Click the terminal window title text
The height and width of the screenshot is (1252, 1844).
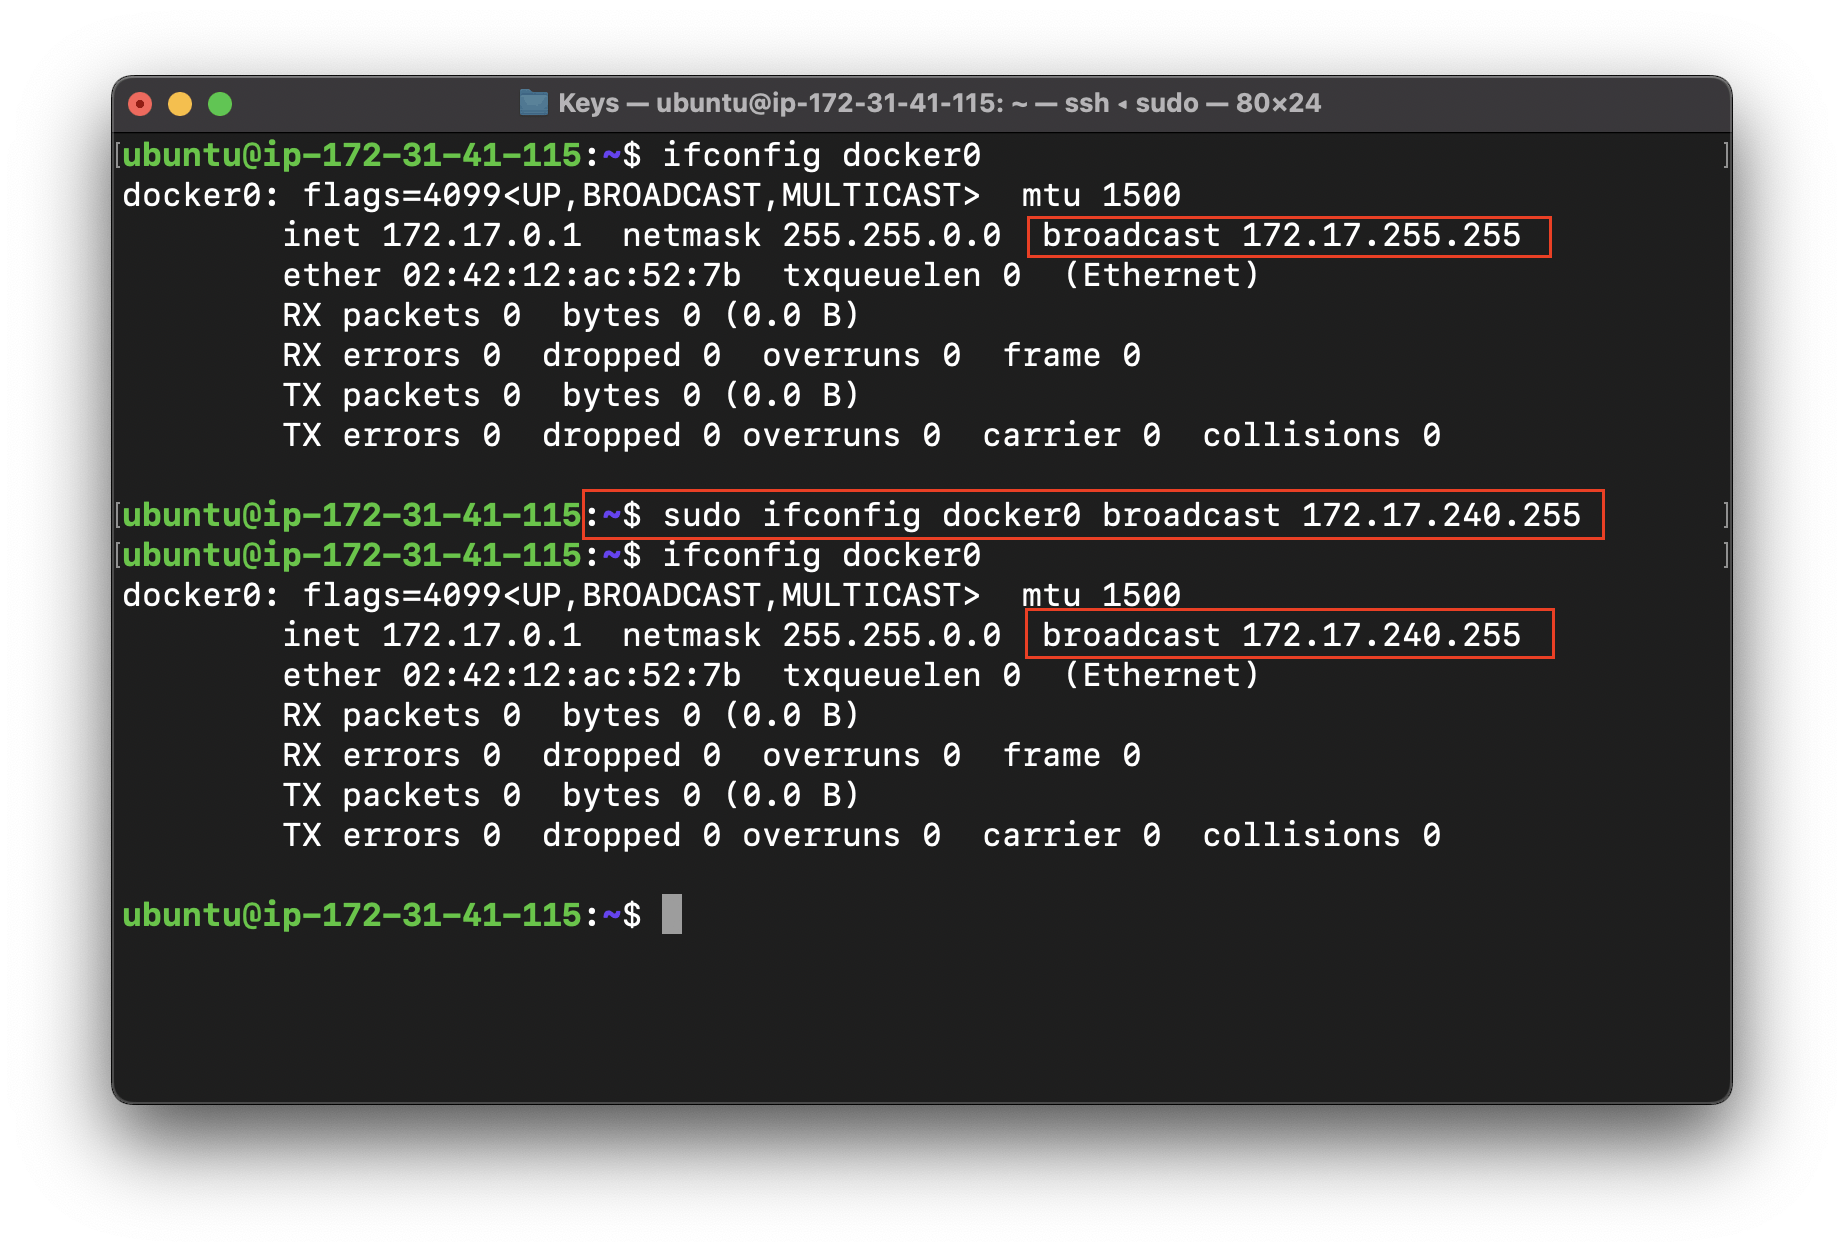point(939,103)
